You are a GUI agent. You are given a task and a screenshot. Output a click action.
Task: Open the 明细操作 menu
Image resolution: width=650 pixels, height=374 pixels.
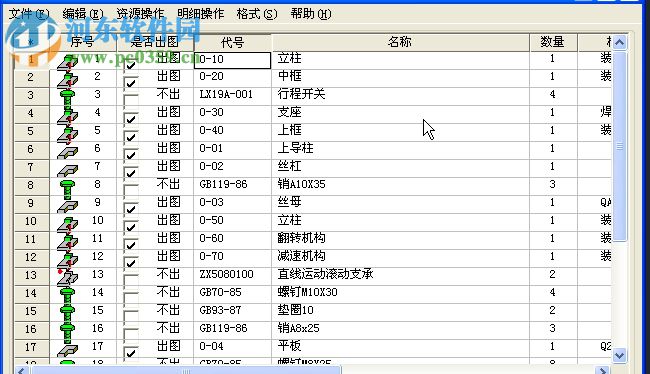[200, 14]
